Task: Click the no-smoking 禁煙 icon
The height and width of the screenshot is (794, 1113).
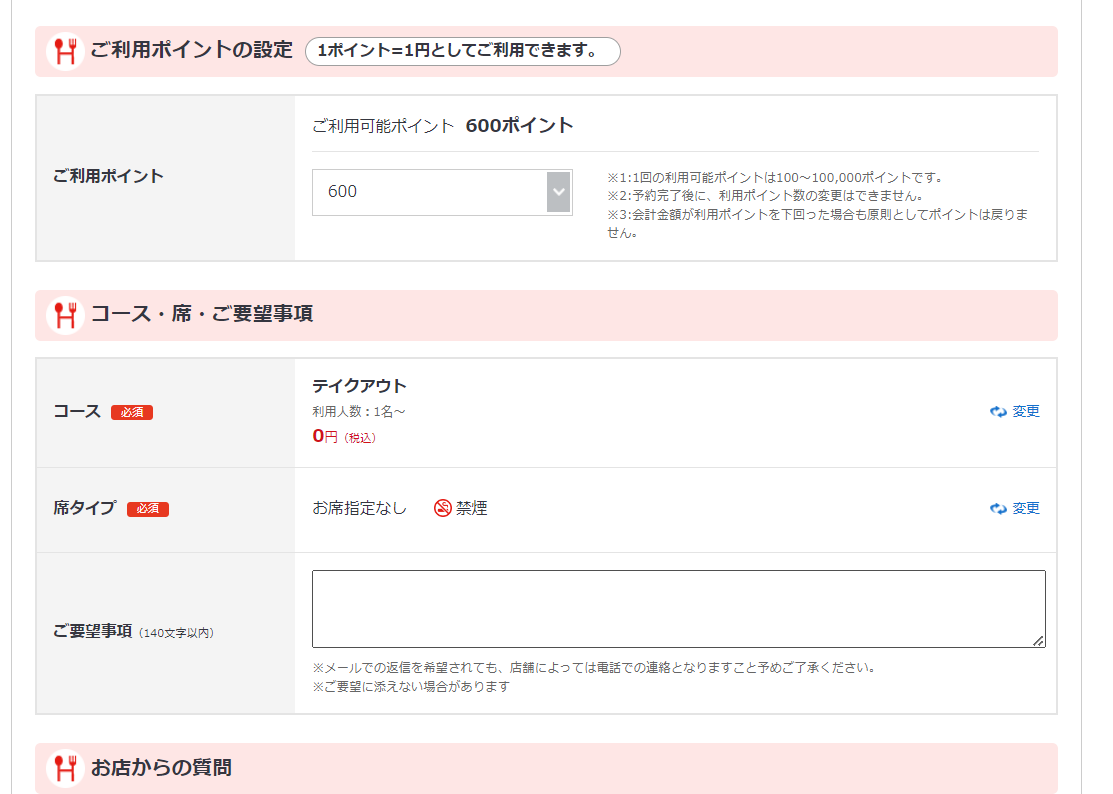Action: 443,508
